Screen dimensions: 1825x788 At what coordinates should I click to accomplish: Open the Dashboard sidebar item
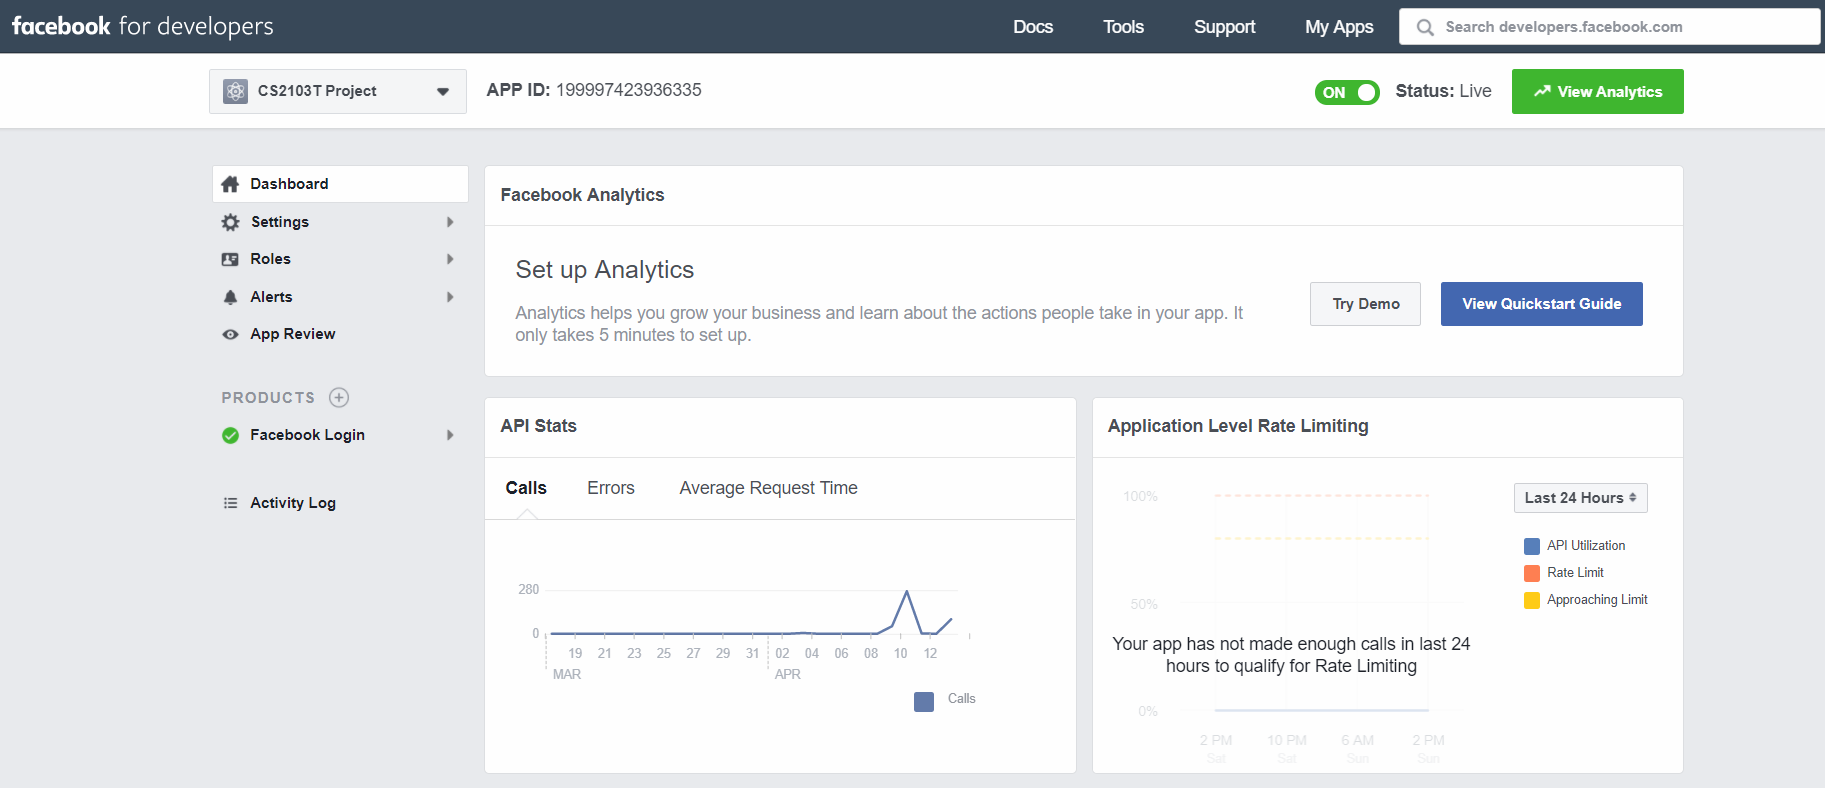(340, 184)
